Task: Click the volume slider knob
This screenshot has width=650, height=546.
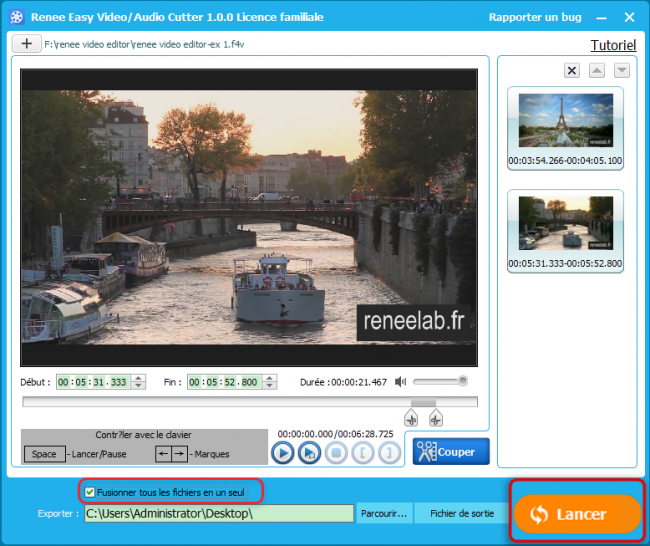Action: coord(463,381)
